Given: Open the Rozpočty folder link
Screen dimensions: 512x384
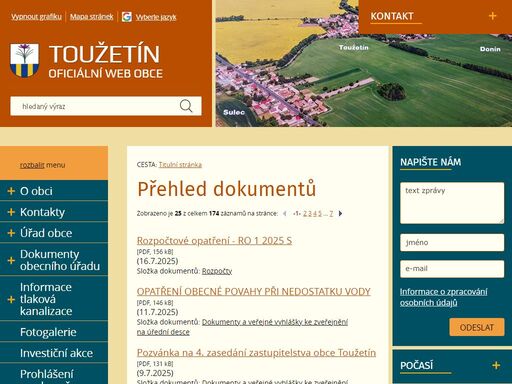Looking at the screenshot, I should (217, 271).
